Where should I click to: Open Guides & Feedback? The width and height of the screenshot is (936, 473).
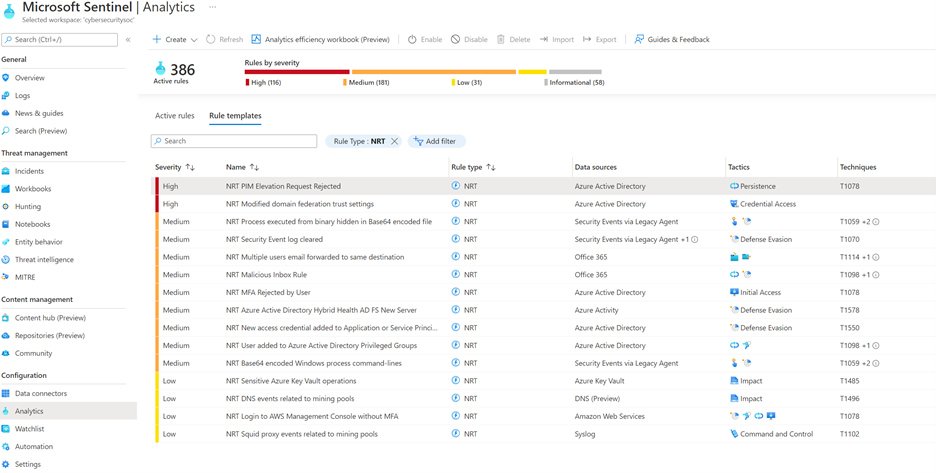tap(672, 39)
